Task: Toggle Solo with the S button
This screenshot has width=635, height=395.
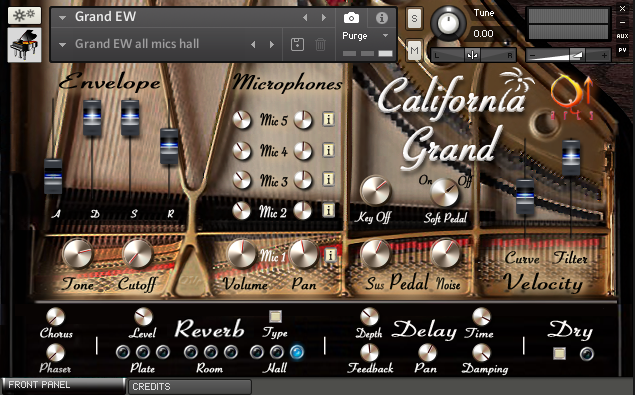Action: coord(414,19)
